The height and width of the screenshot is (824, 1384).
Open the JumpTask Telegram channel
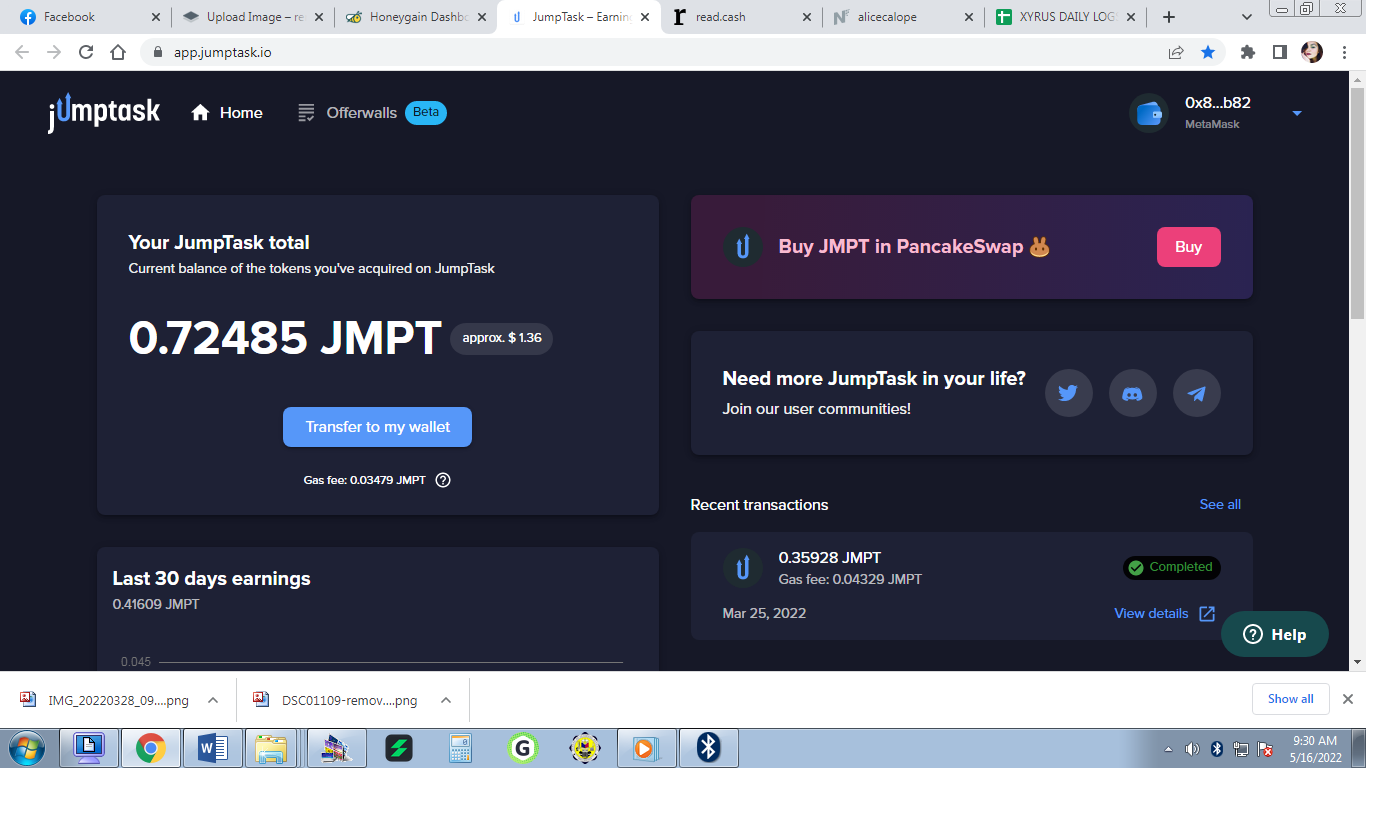[1196, 393]
